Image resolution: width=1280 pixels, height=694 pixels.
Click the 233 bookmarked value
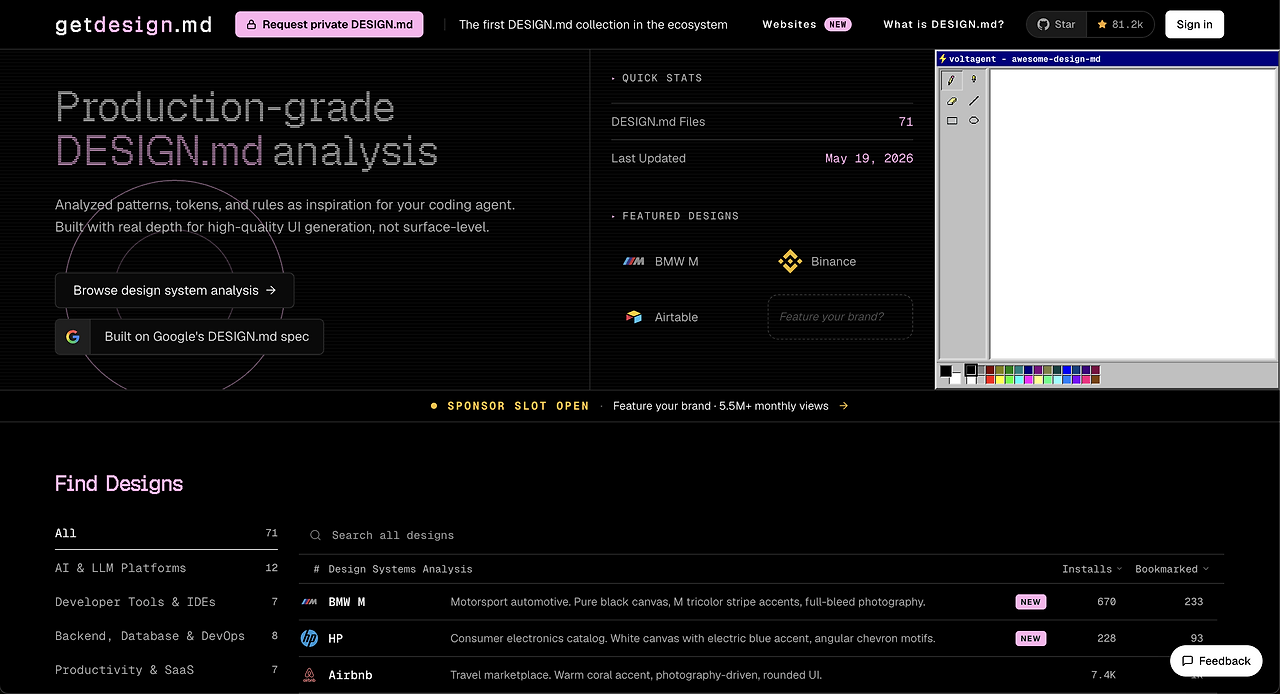coord(1193,602)
